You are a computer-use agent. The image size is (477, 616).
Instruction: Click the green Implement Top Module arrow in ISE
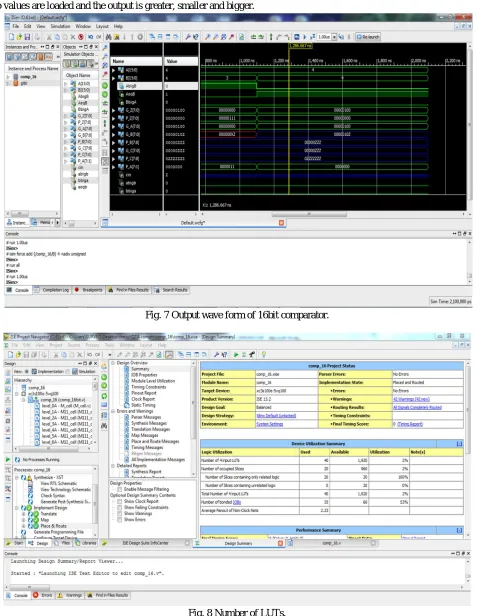coord(236,355)
